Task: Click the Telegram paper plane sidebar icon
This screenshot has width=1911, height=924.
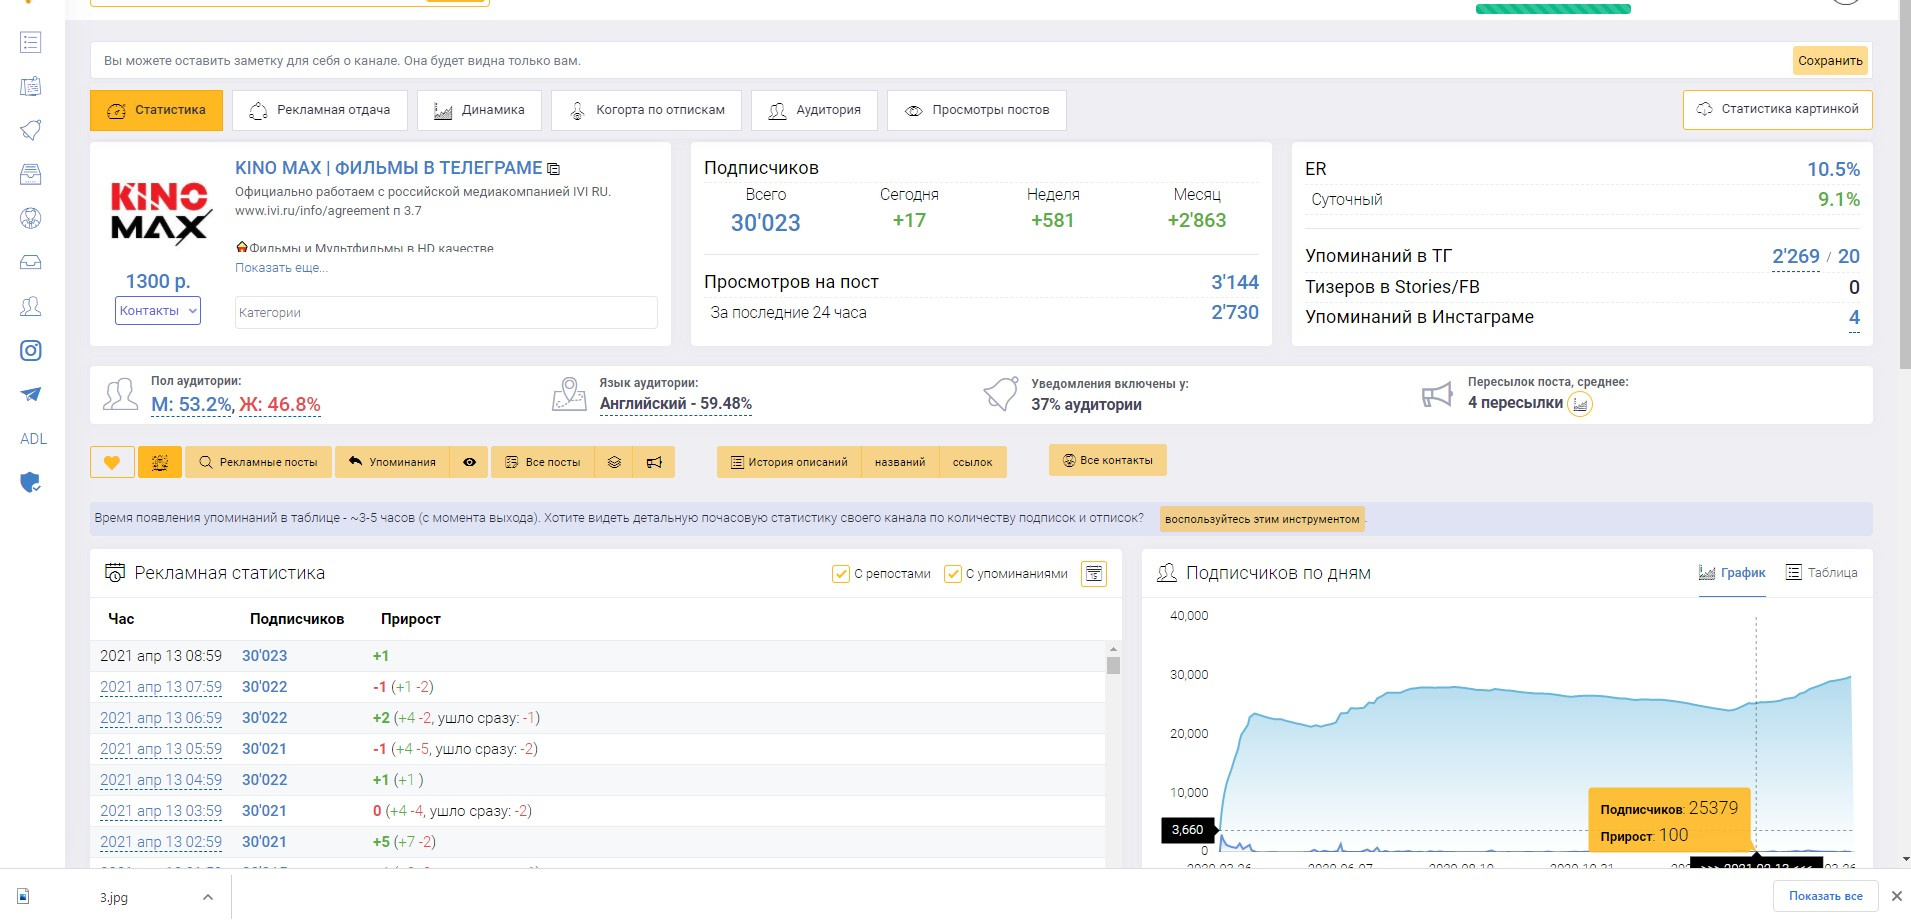Action: pyautogui.click(x=31, y=395)
